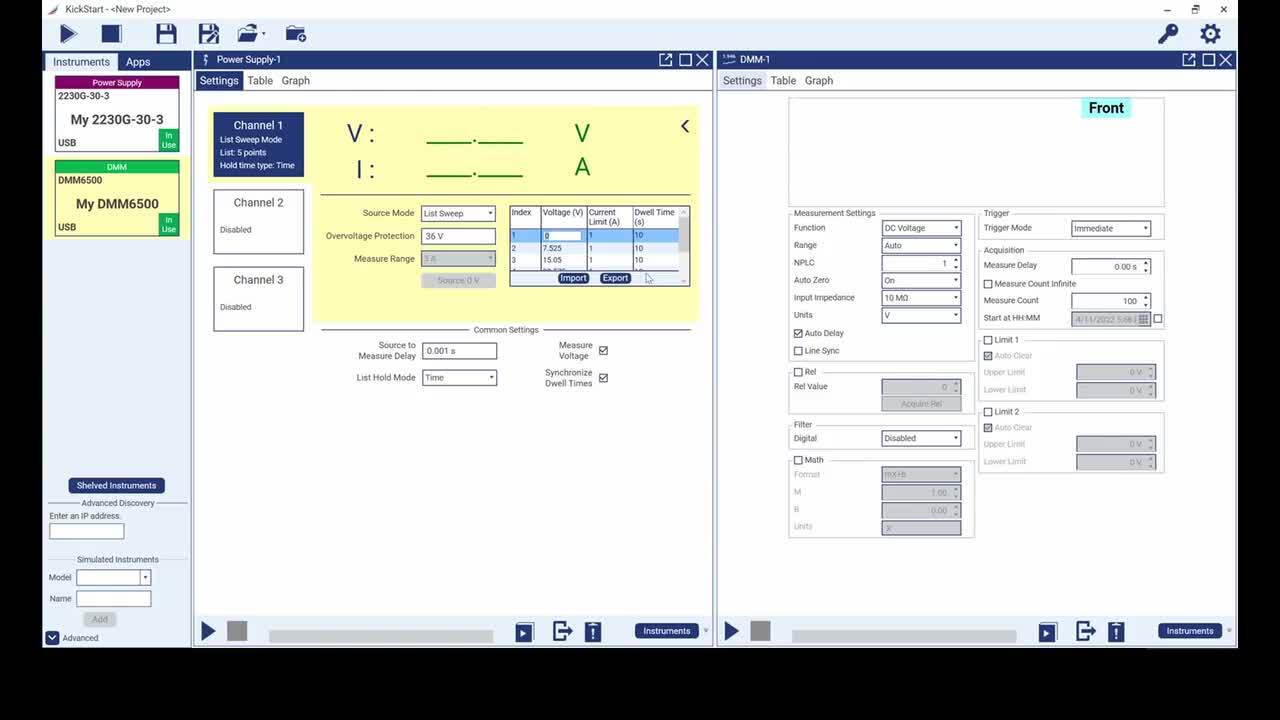Viewport: 1280px width, 720px height.
Task: Enable Measure Count Infinite for DMM-1
Action: point(989,283)
